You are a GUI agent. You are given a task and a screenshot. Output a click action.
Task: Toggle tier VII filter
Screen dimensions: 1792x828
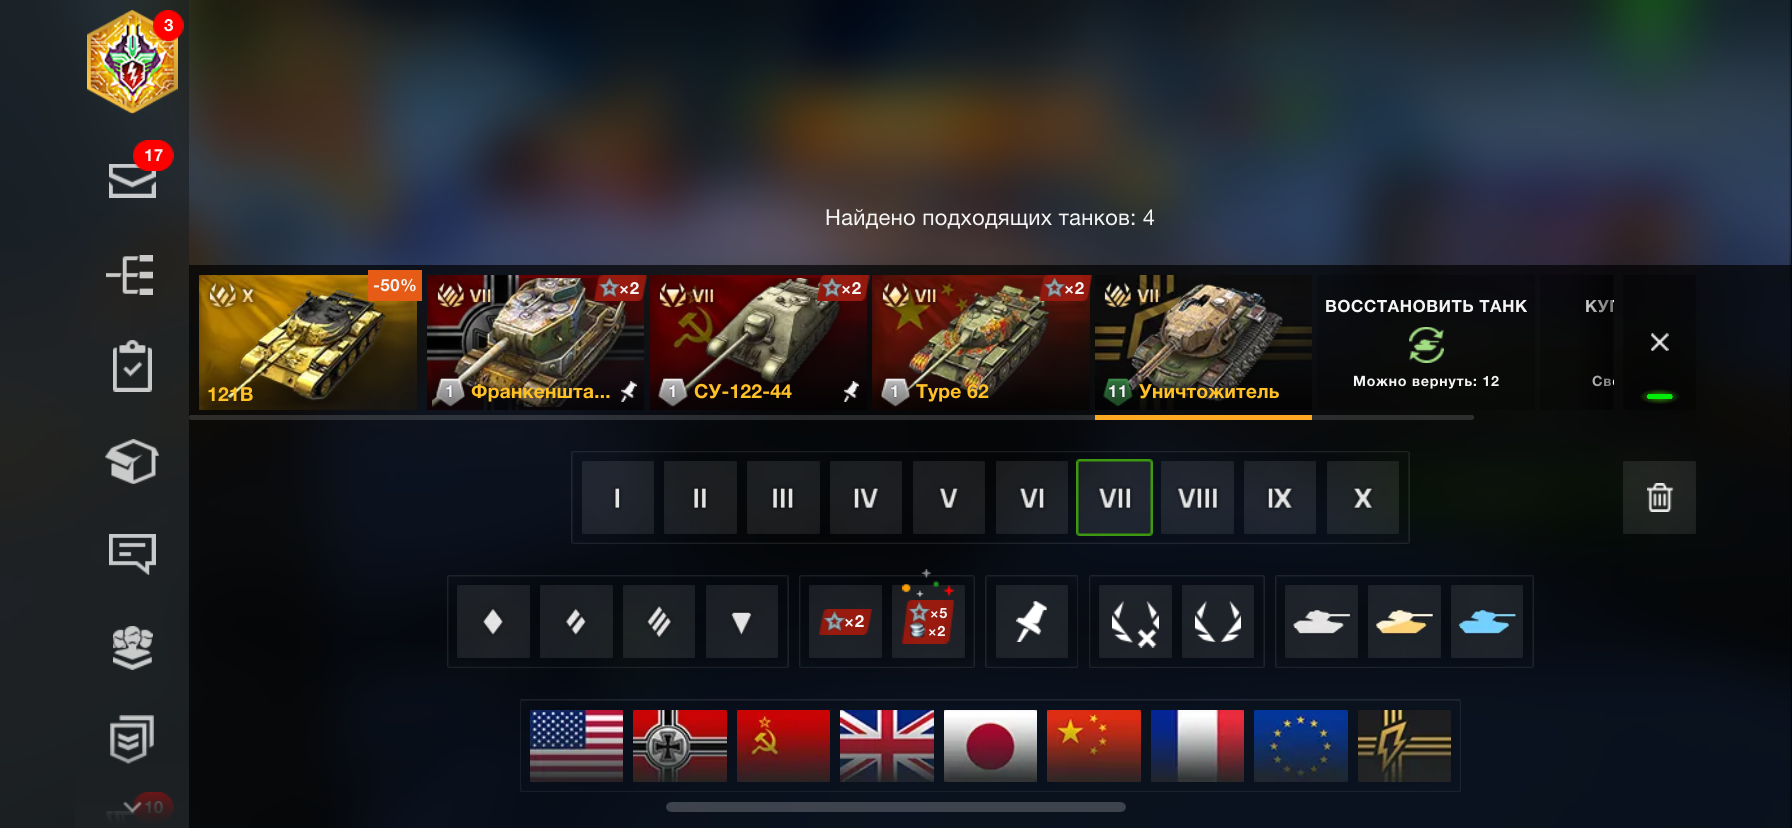1114,497
